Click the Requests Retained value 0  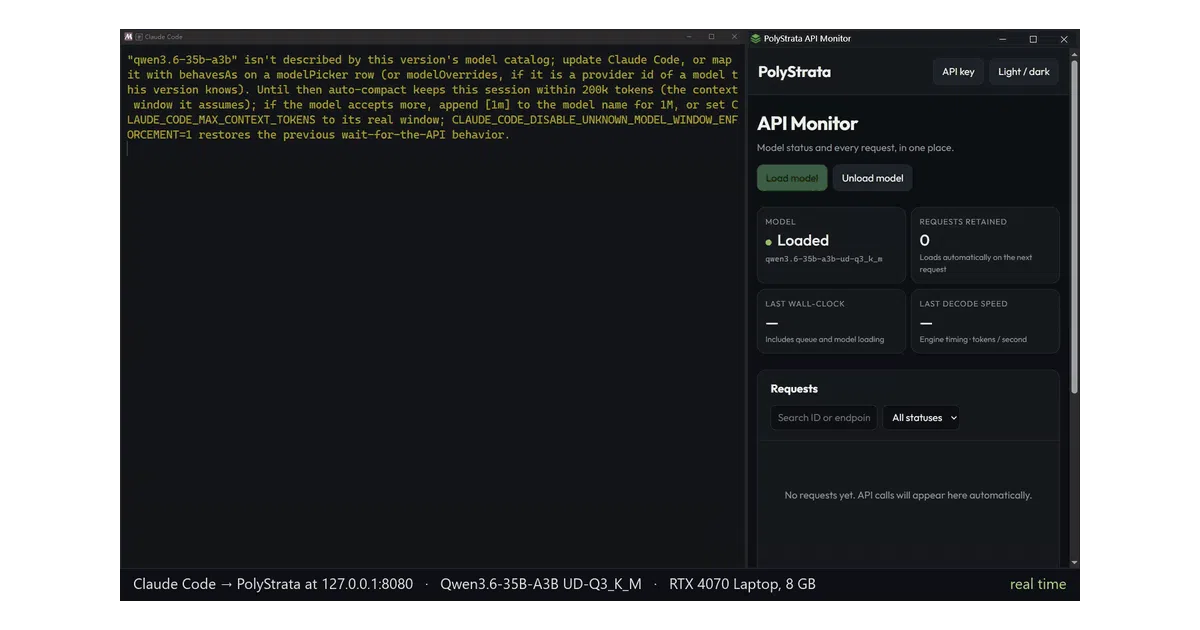tap(925, 241)
